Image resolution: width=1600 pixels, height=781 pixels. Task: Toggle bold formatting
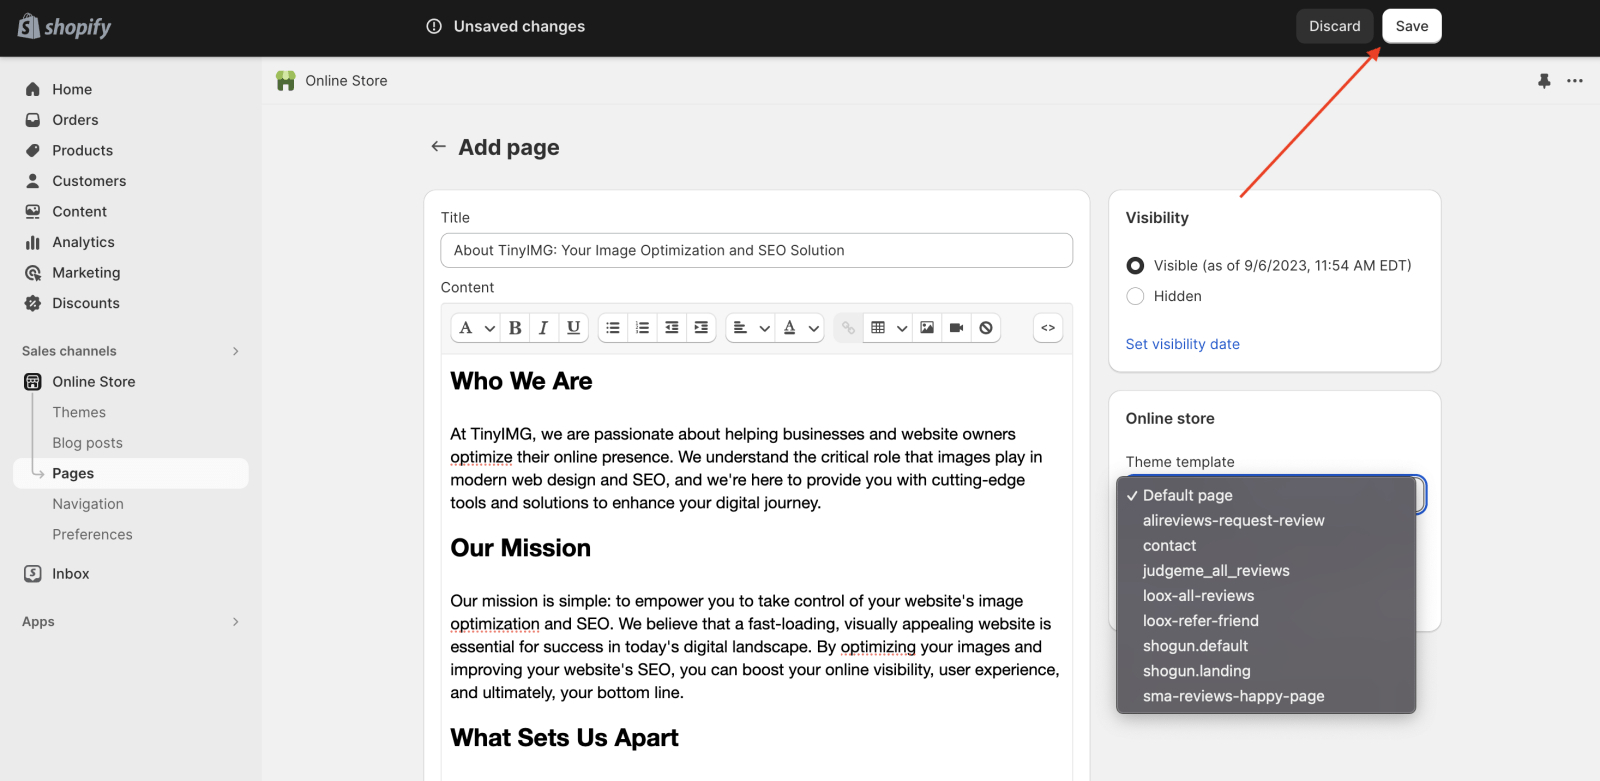[515, 328]
